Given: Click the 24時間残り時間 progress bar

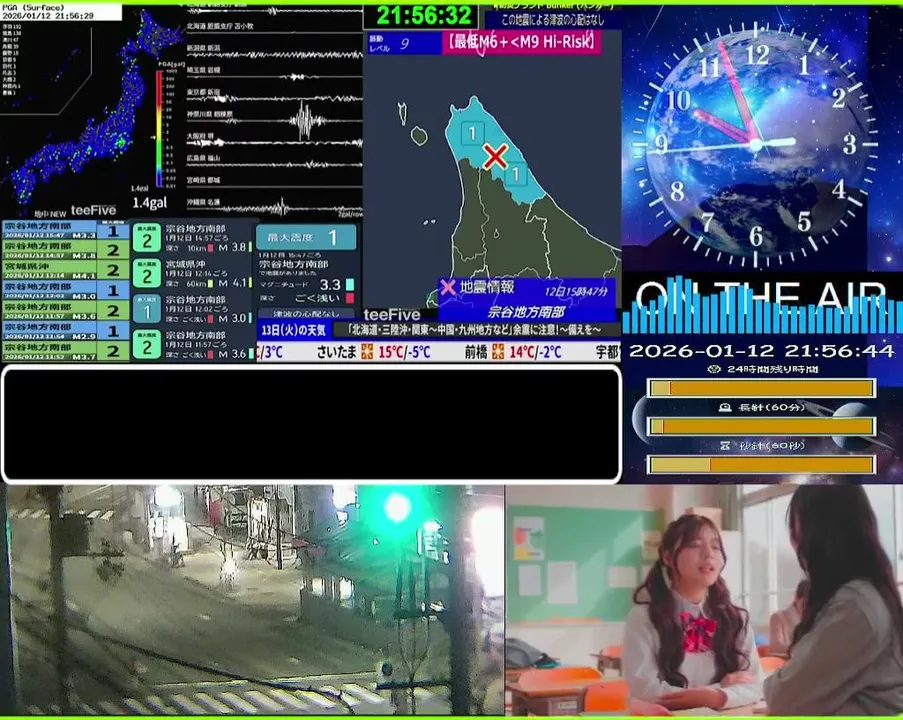Looking at the screenshot, I should click(x=762, y=388).
